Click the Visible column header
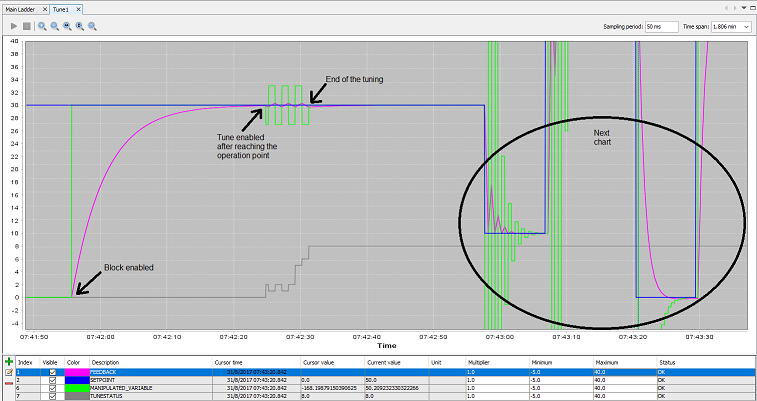 point(53,362)
